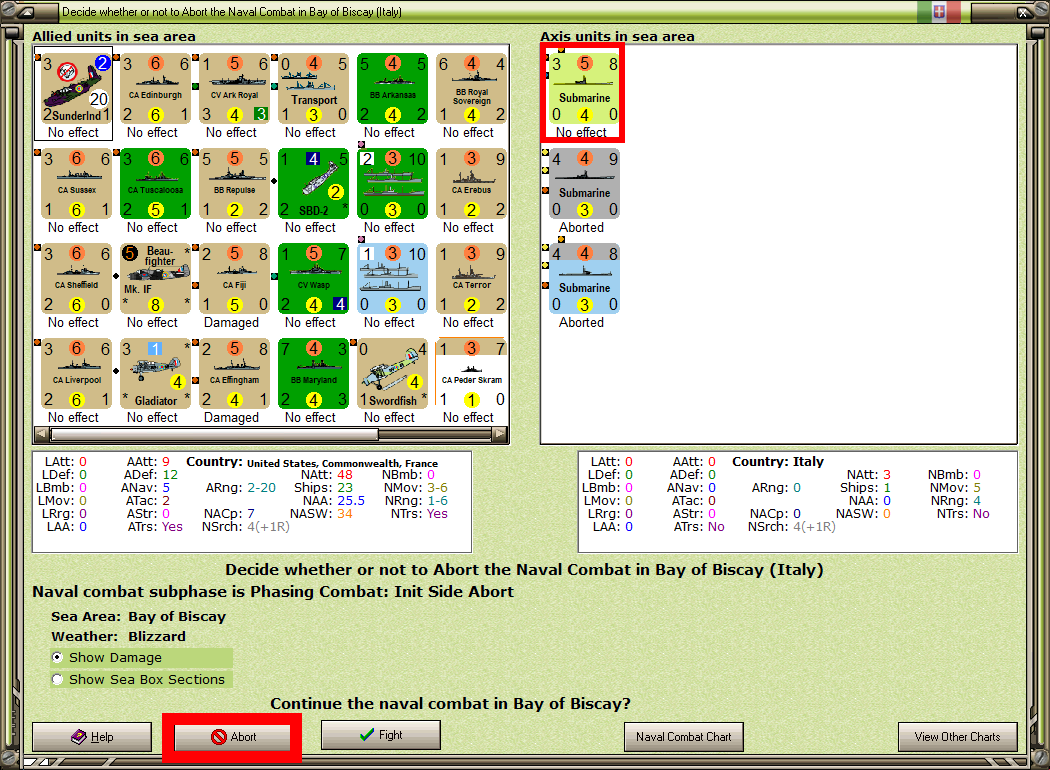Select the CA Sussex cruiser counter

[x=76, y=184]
